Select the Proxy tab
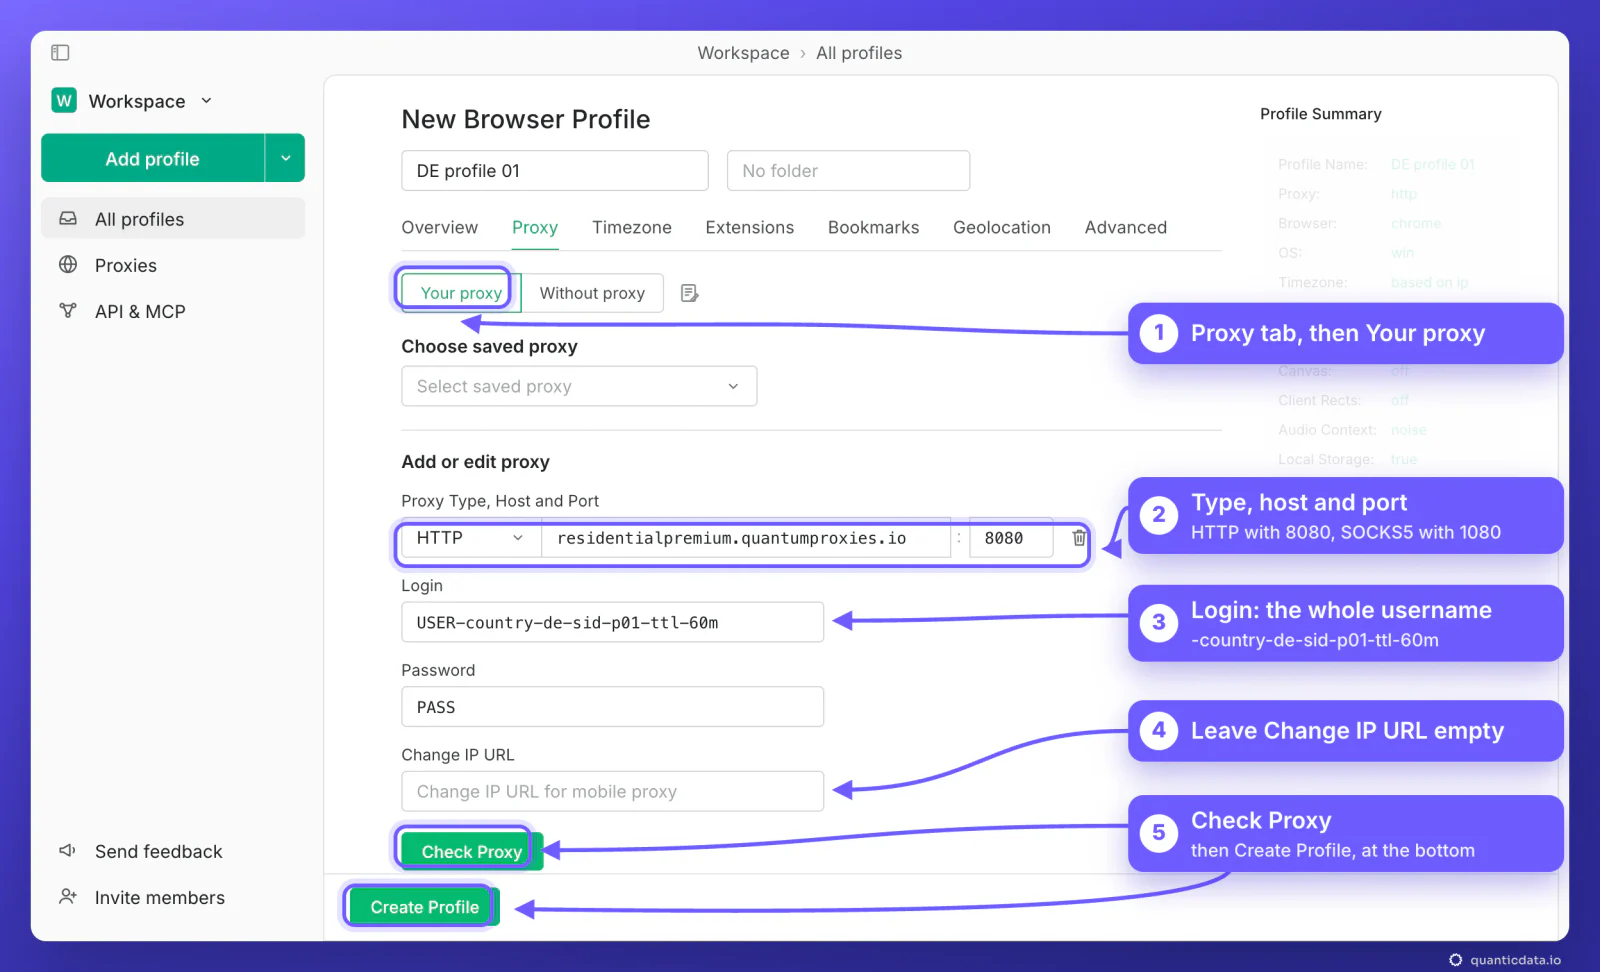Screen dimensions: 1600x972 point(535,227)
